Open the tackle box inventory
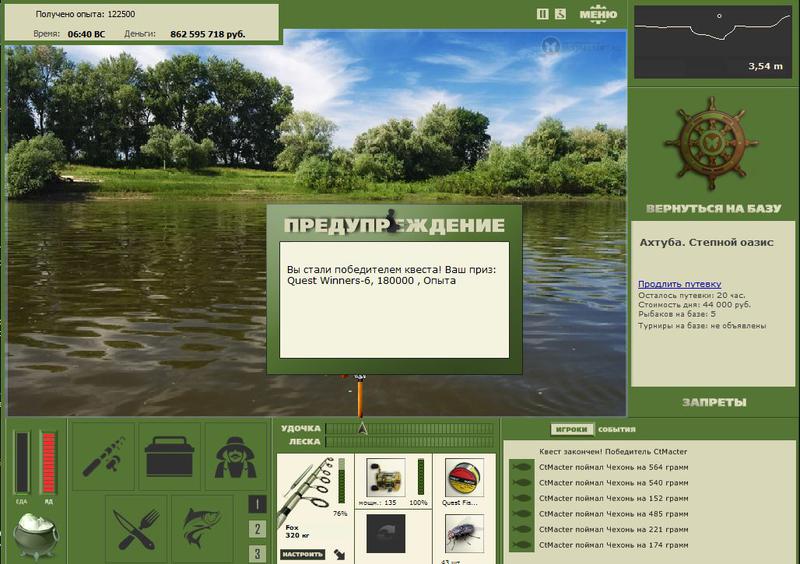This screenshot has height=564, width=800. click(169, 457)
